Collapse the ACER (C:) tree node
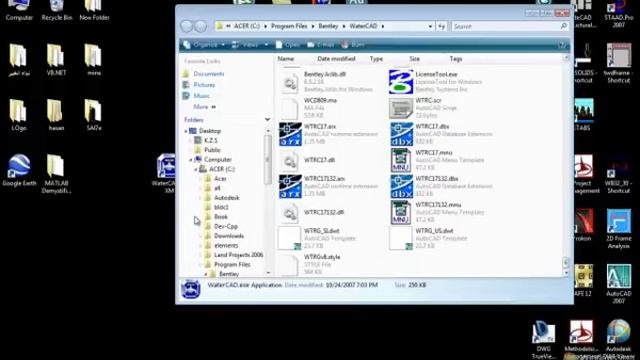 pyautogui.click(x=196, y=169)
